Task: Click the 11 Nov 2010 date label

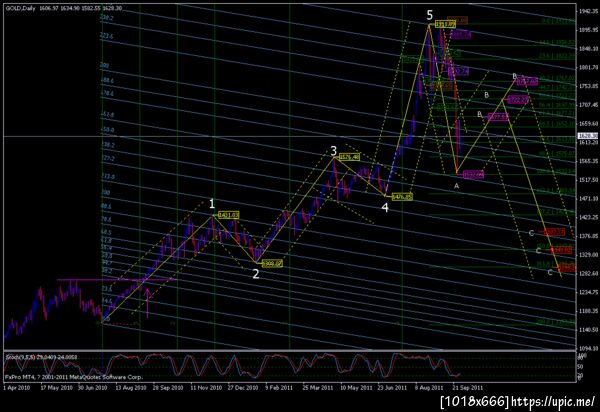Action: 206,388
